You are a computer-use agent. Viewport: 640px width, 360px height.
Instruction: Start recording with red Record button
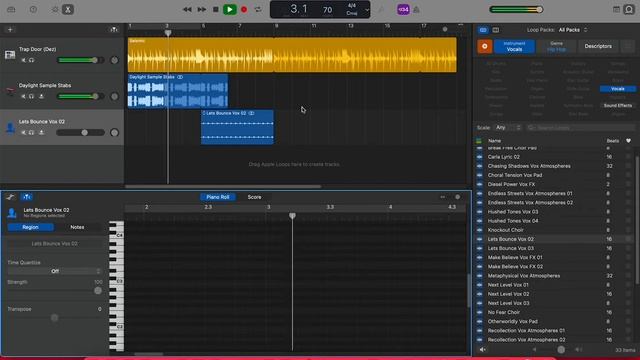click(244, 9)
